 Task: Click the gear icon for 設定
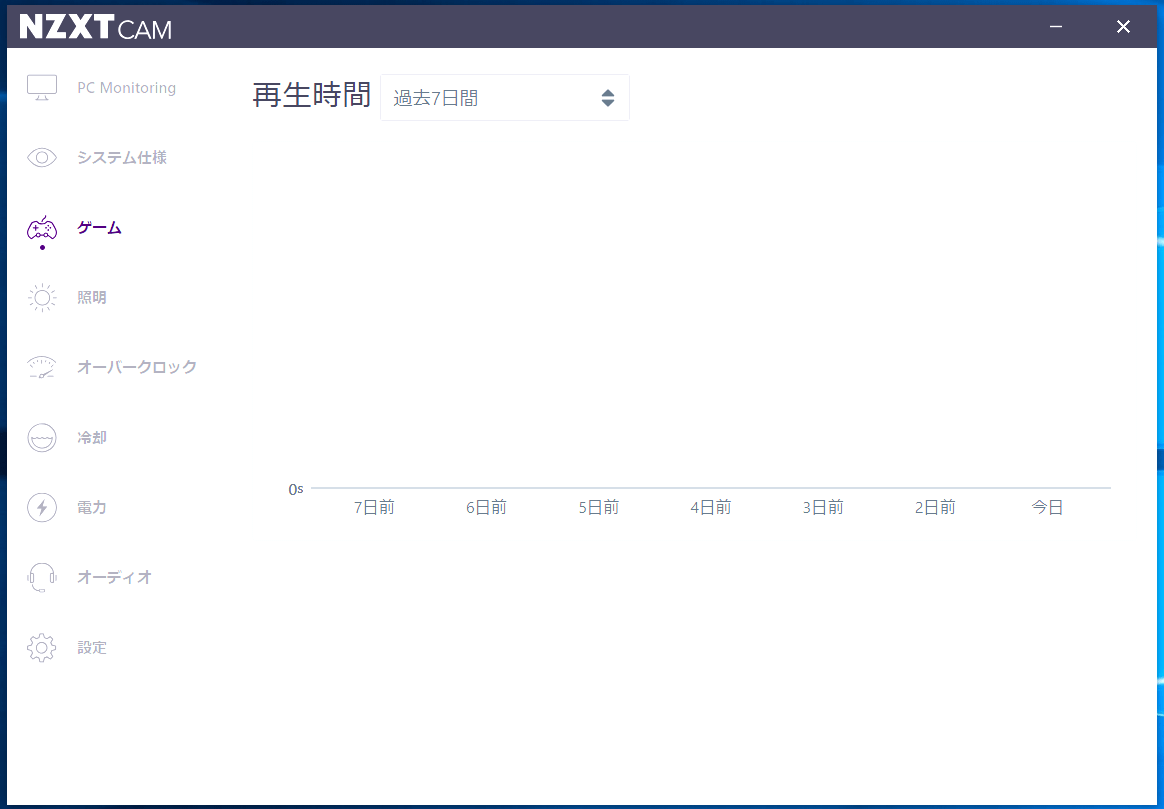[x=42, y=647]
